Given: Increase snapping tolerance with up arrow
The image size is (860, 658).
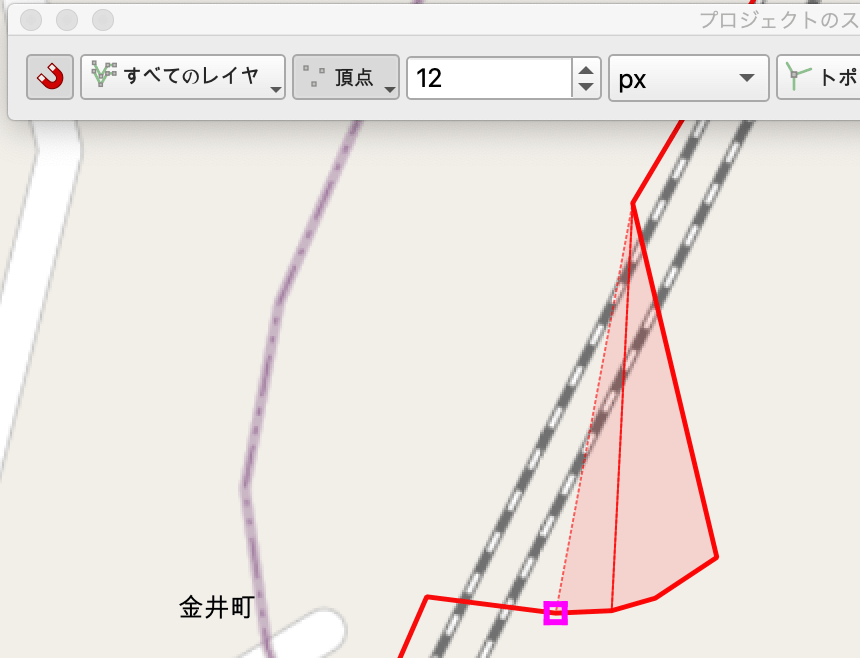Looking at the screenshot, I should coord(586,69).
